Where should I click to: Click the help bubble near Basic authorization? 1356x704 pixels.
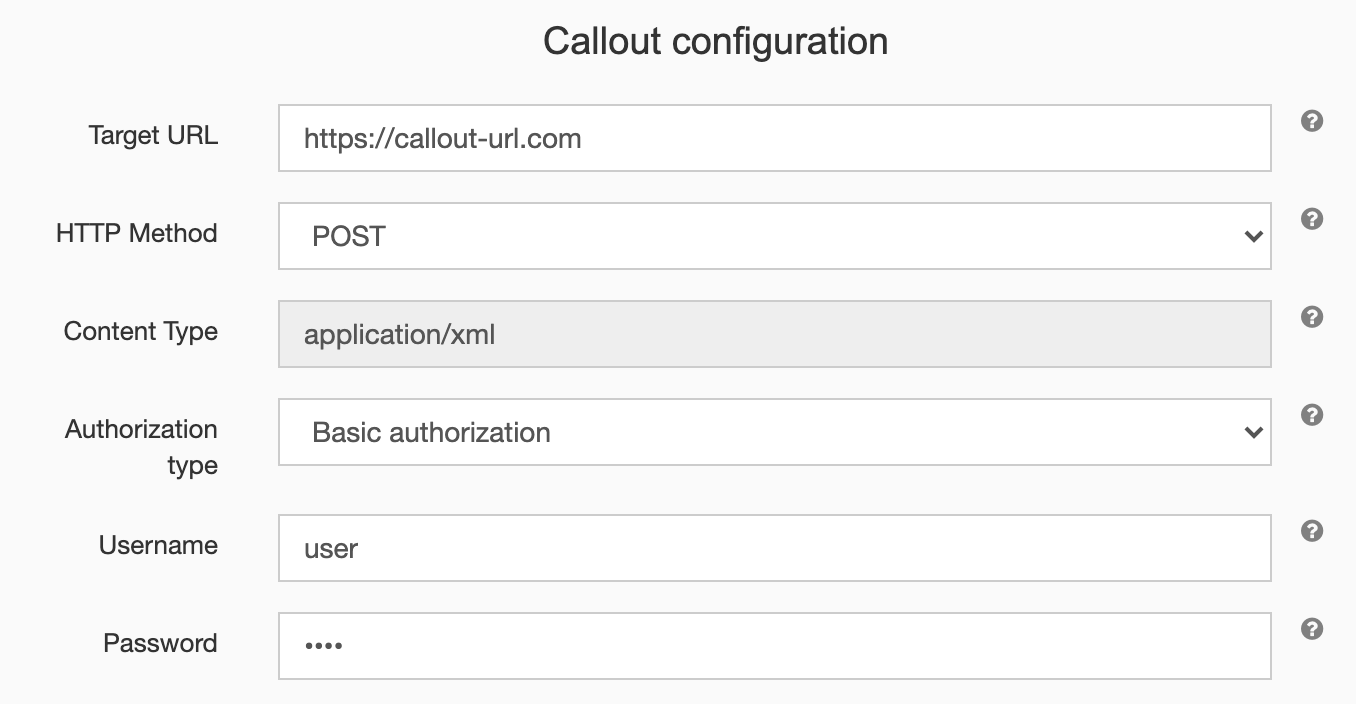pyautogui.click(x=1311, y=414)
